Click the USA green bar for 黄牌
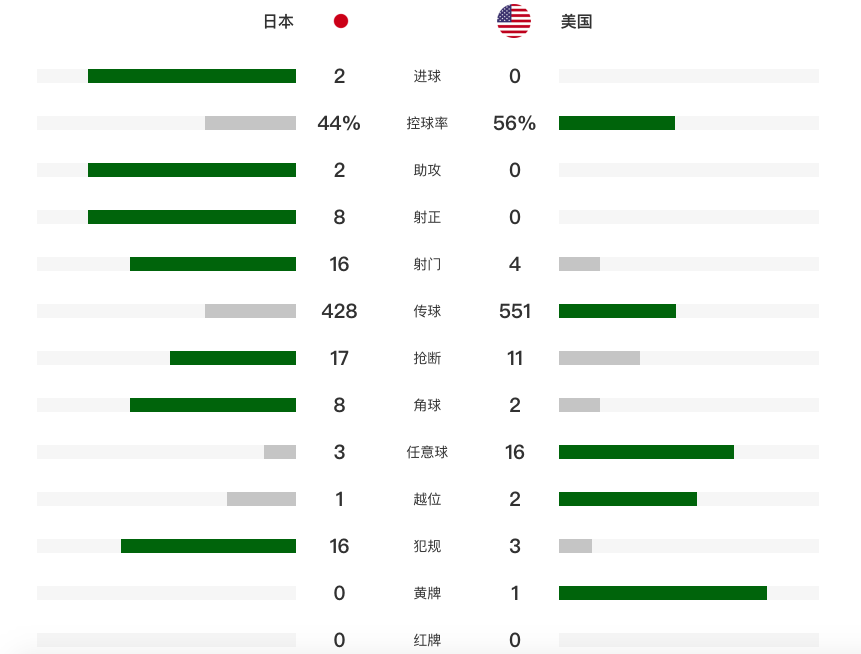Viewport: 861px width, 654px height. (663, 593)
